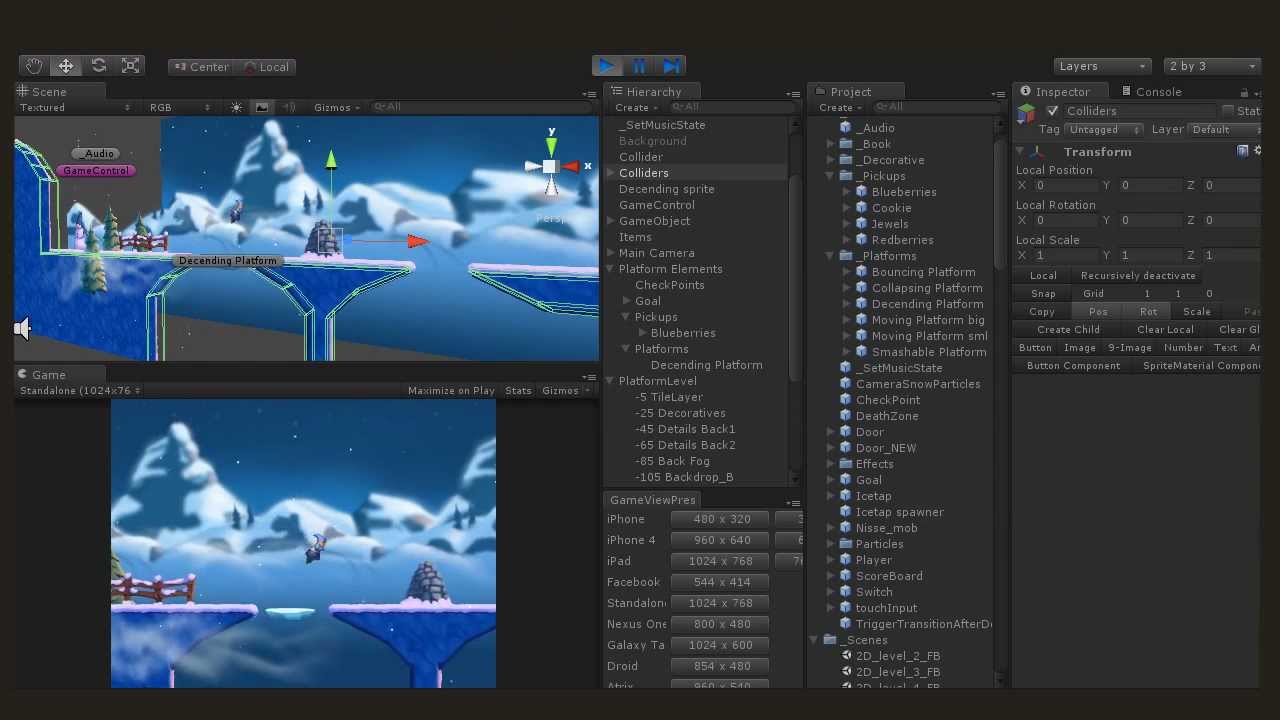Toggle scene lighting sun icon
The height and width of the screenshot is (720, 1280).
237,107
